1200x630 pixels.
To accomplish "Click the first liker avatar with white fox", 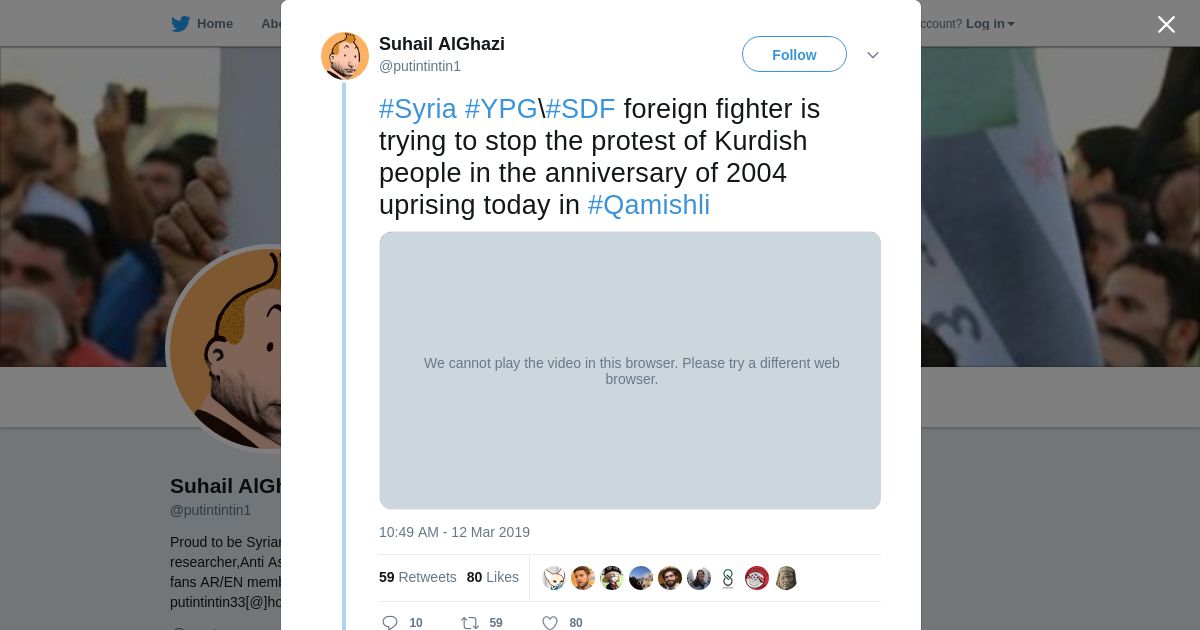I will tap(554, 578).
